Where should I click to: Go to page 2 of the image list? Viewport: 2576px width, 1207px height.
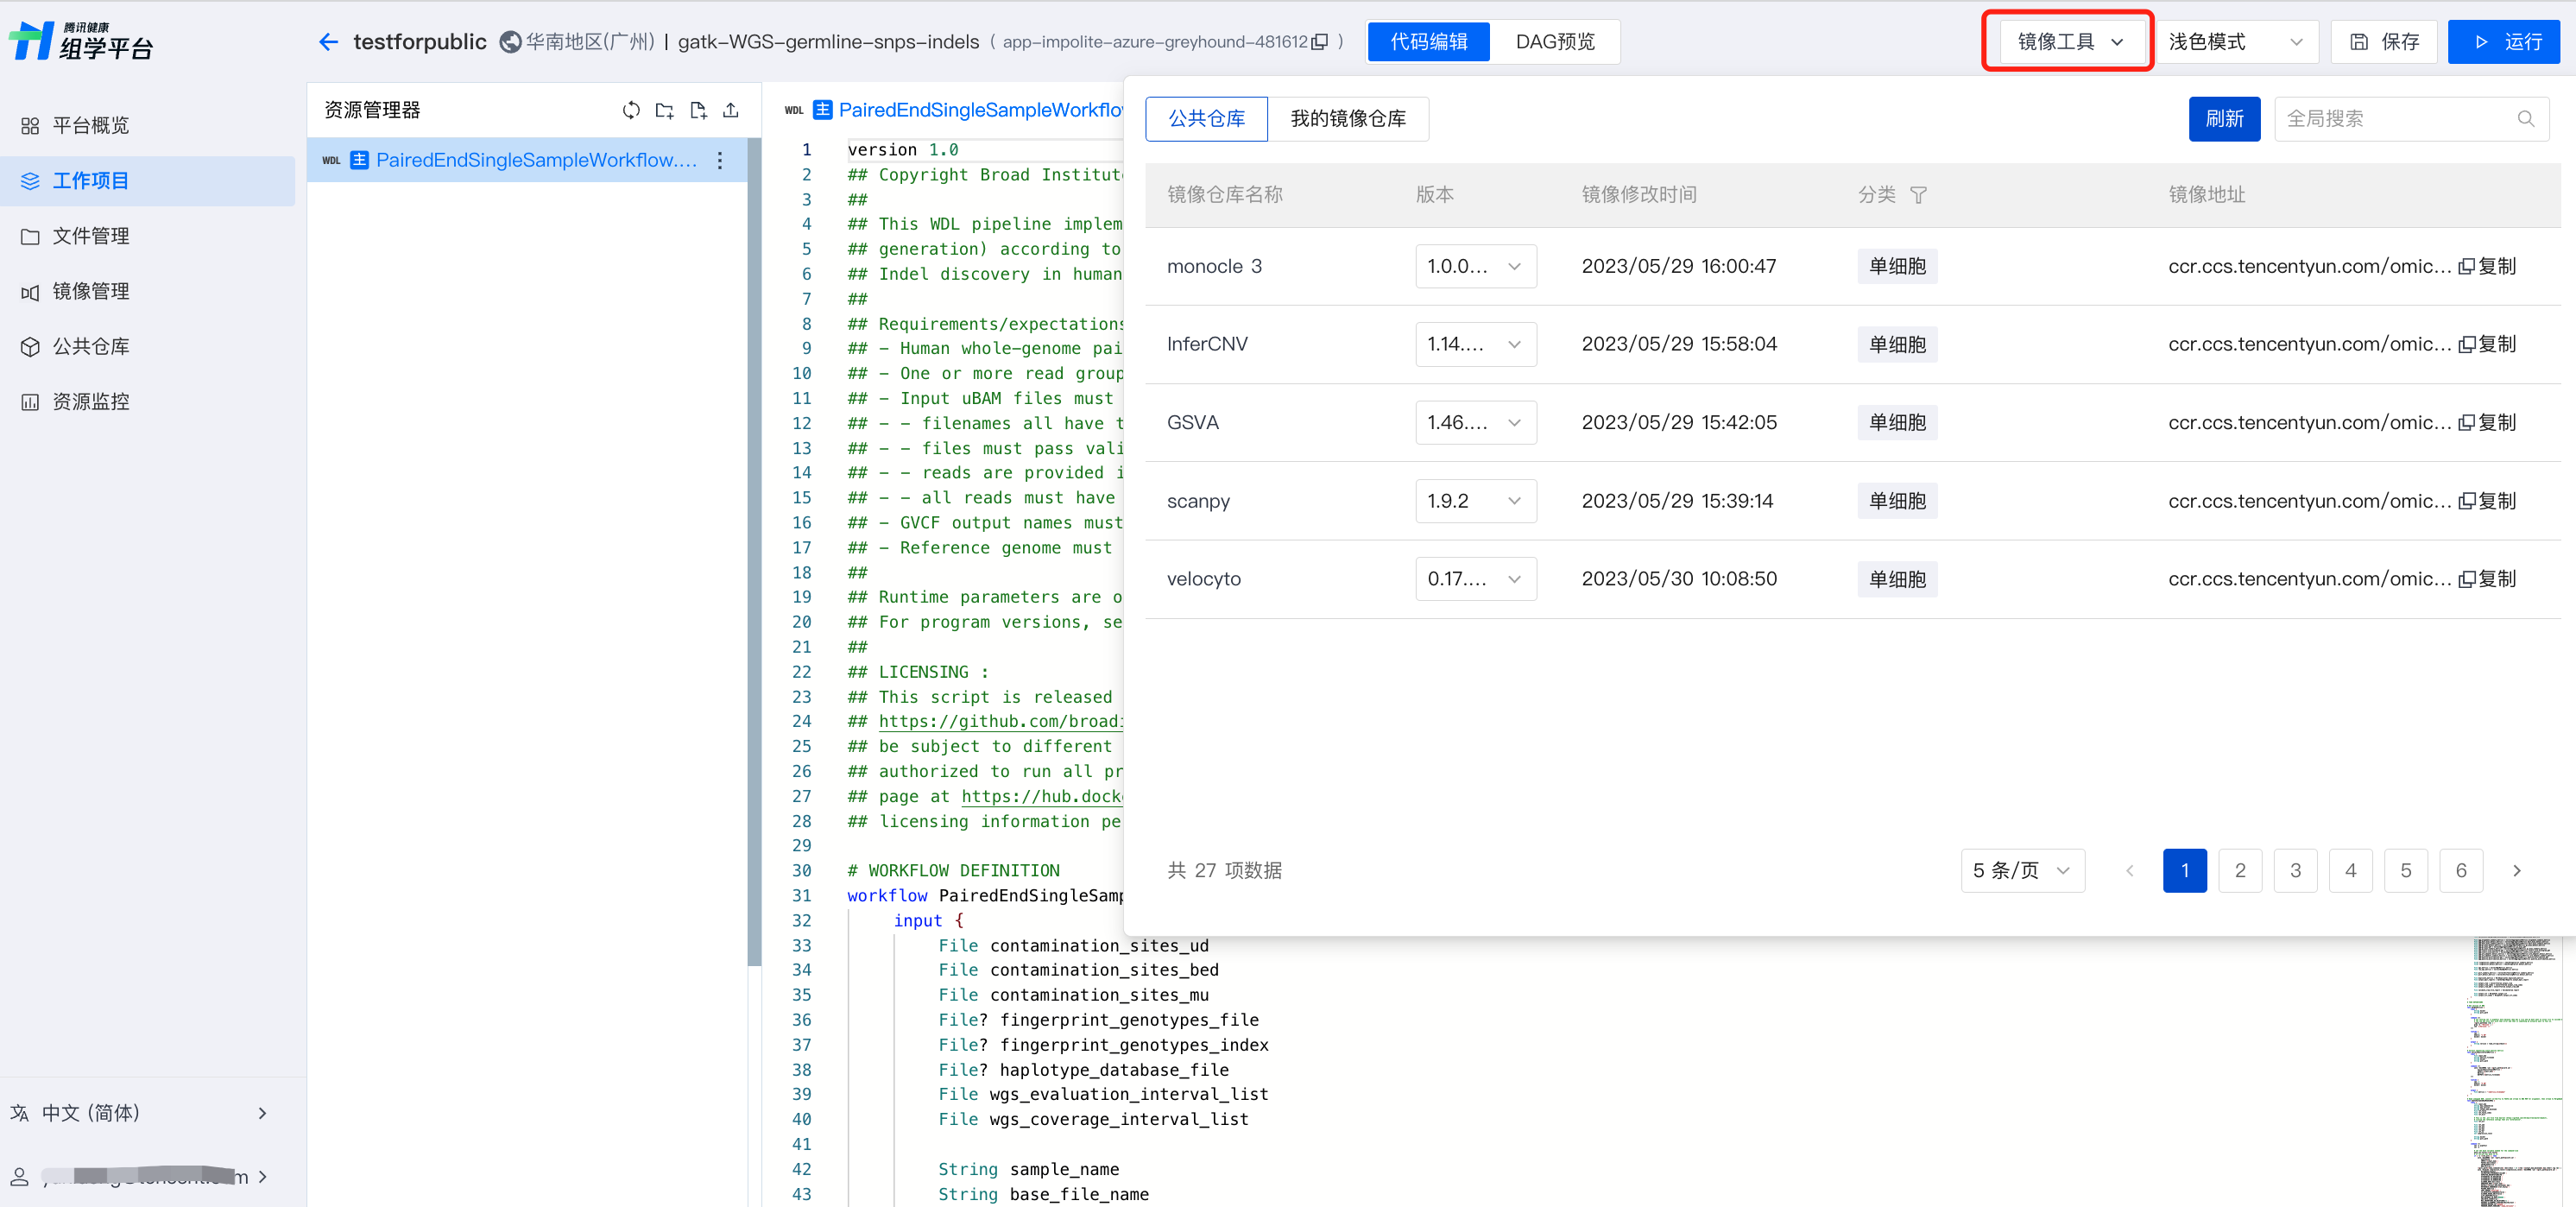point(2240,870)
